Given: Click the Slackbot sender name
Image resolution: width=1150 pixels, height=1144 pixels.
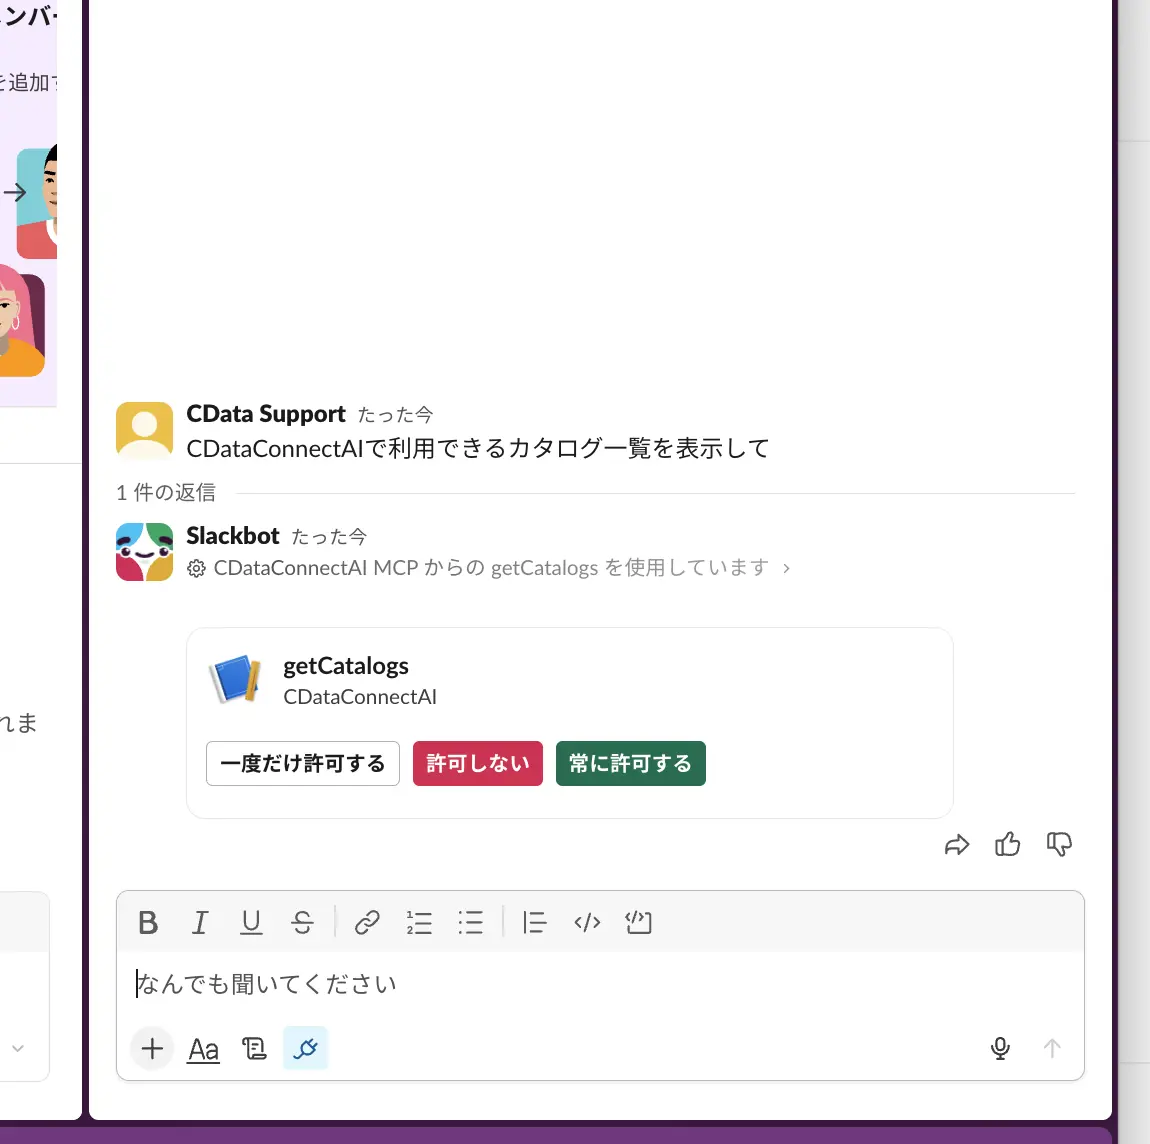Looking at the screenshot, I should click(232, 536).
